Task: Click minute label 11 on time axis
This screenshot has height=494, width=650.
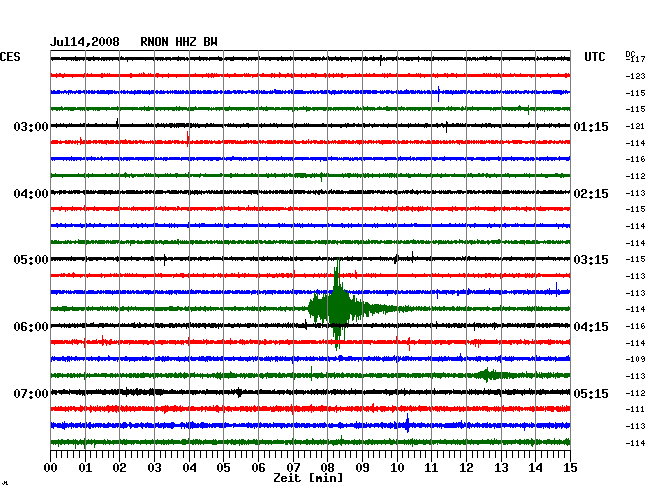Action: pos(431,467)
